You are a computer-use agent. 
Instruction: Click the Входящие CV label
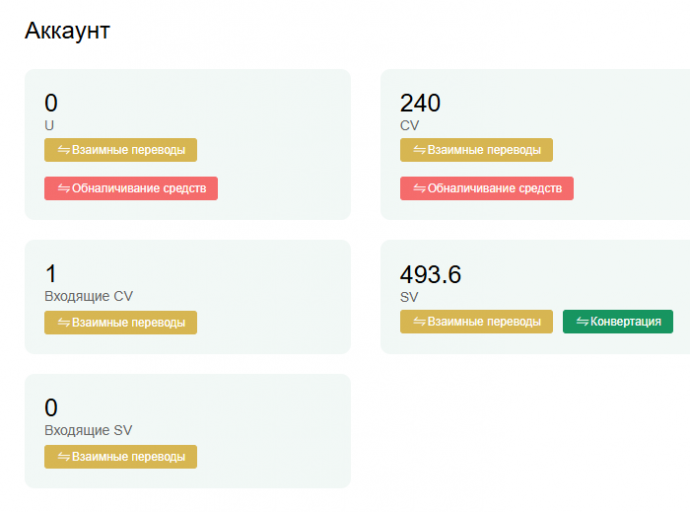coord(88,296)
